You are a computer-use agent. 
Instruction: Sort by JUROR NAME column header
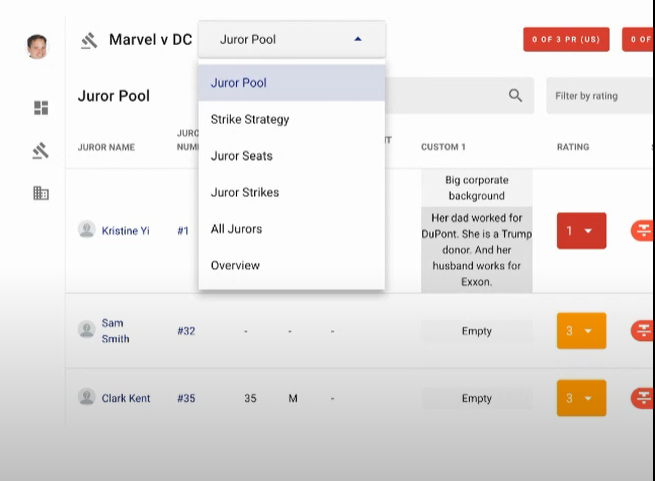point(106,147)
